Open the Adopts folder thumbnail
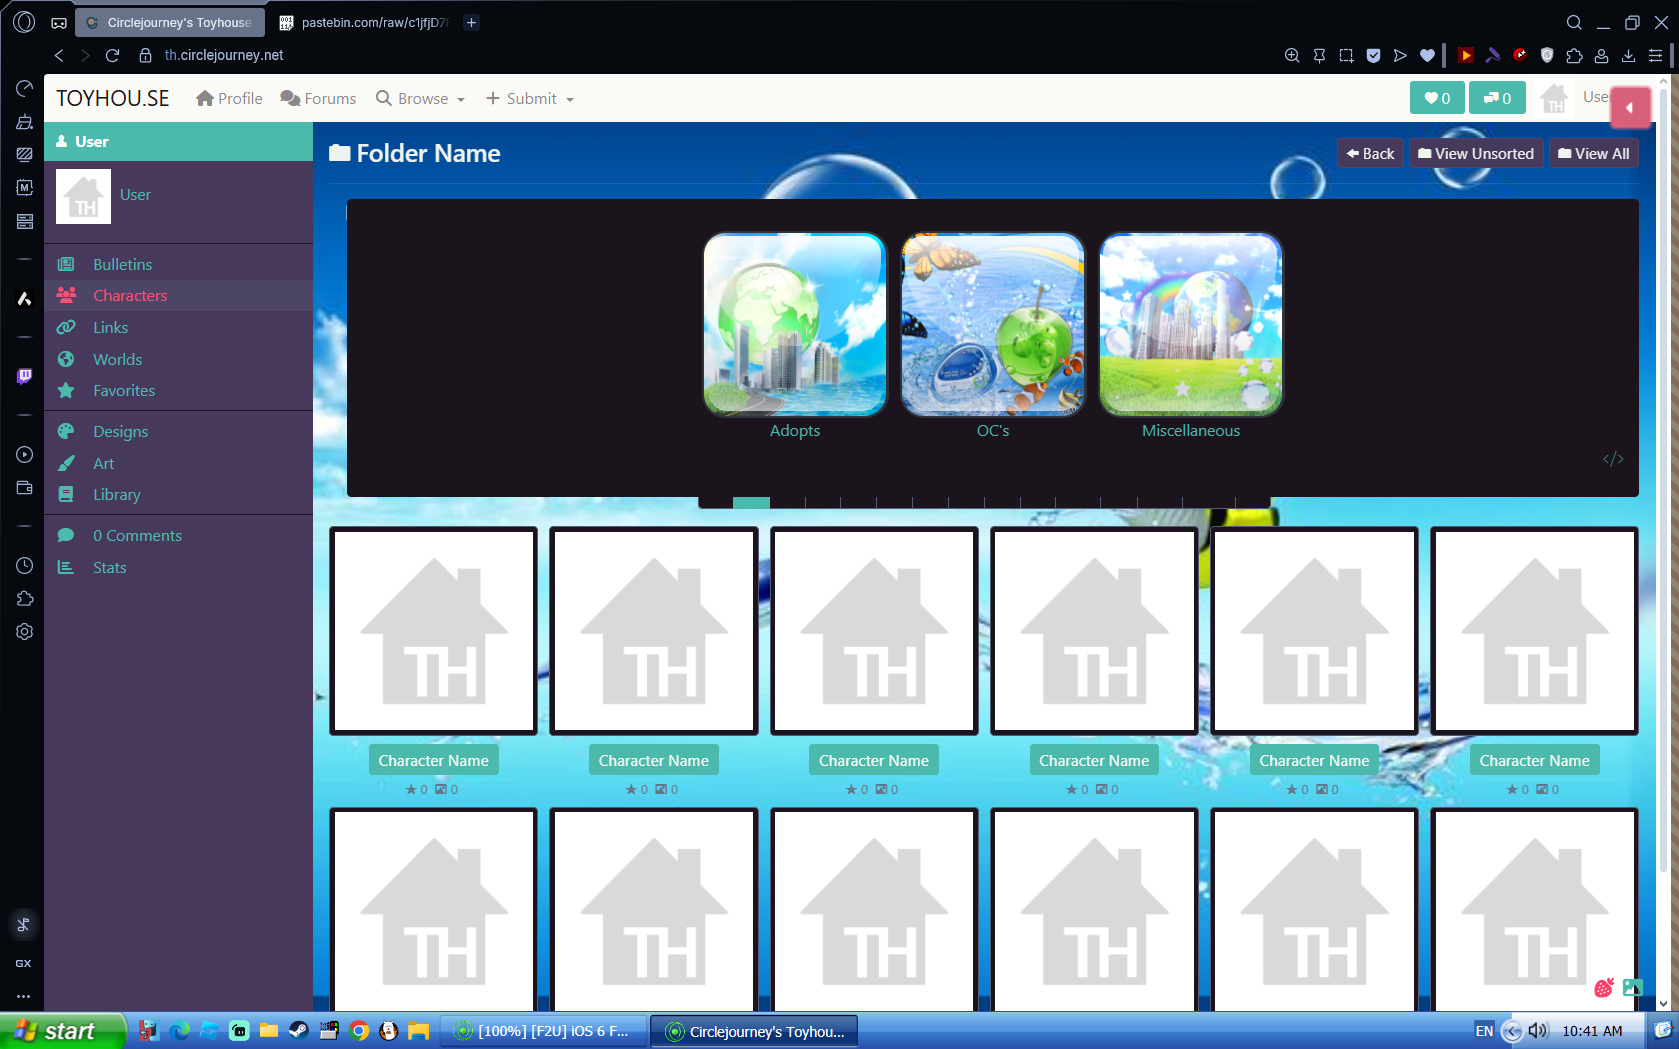Screen dimensions: 1679x1049 (x=795, y=325)
